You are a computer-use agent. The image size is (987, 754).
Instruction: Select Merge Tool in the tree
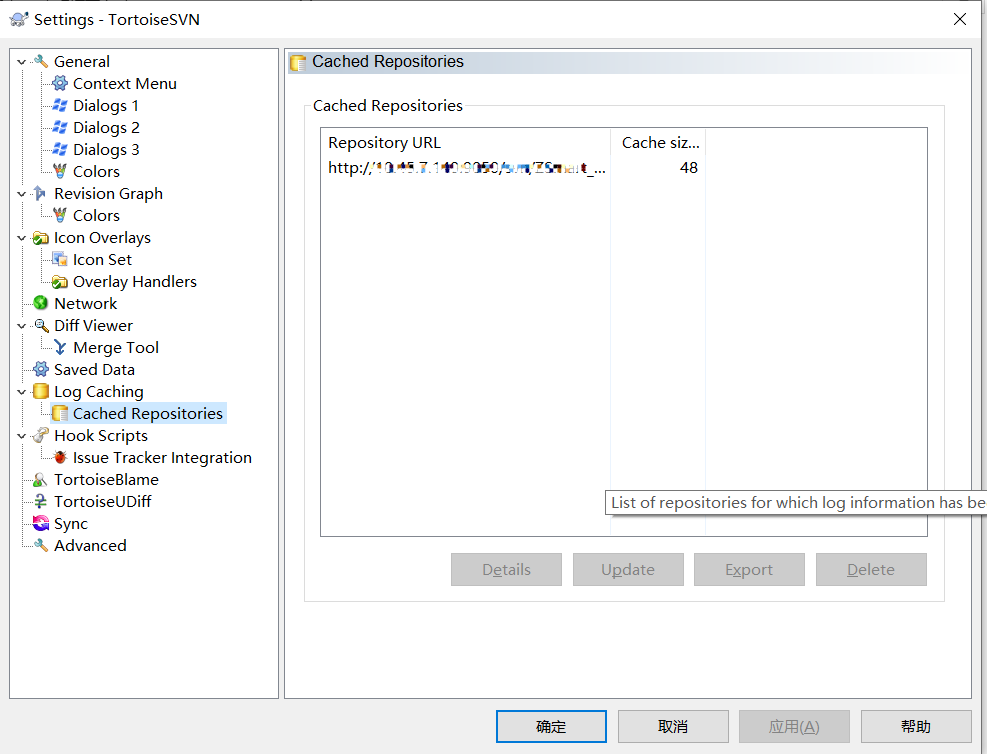point(116,347)
